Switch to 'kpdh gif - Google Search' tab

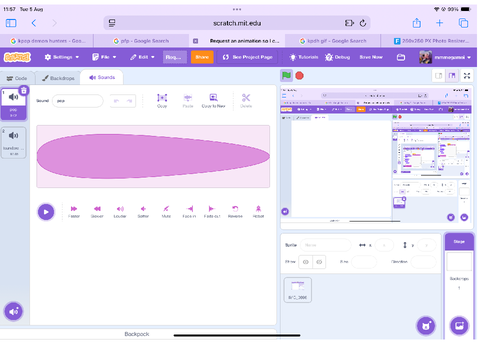(333, 41)
